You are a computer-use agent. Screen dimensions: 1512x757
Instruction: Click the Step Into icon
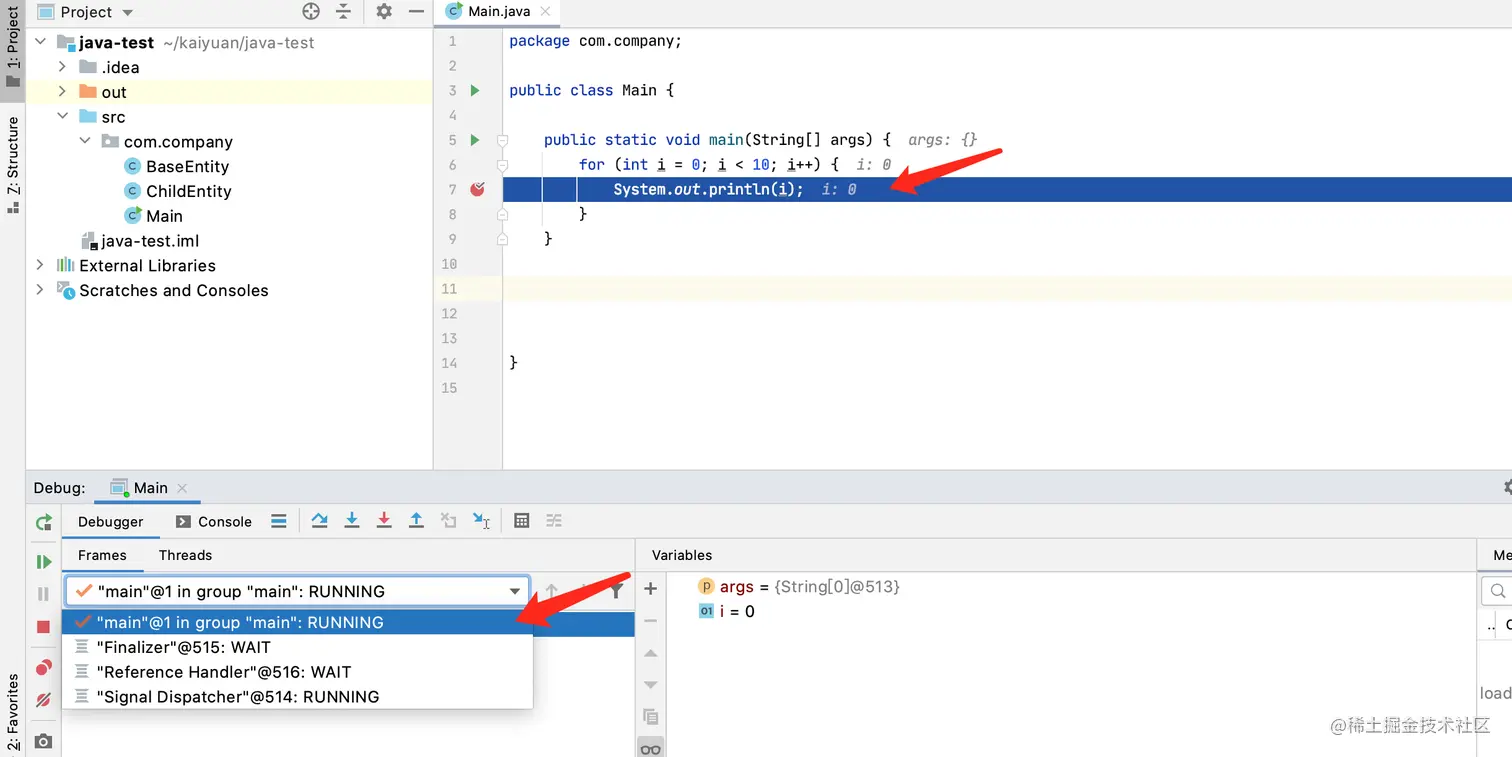(x=352, y=521)
